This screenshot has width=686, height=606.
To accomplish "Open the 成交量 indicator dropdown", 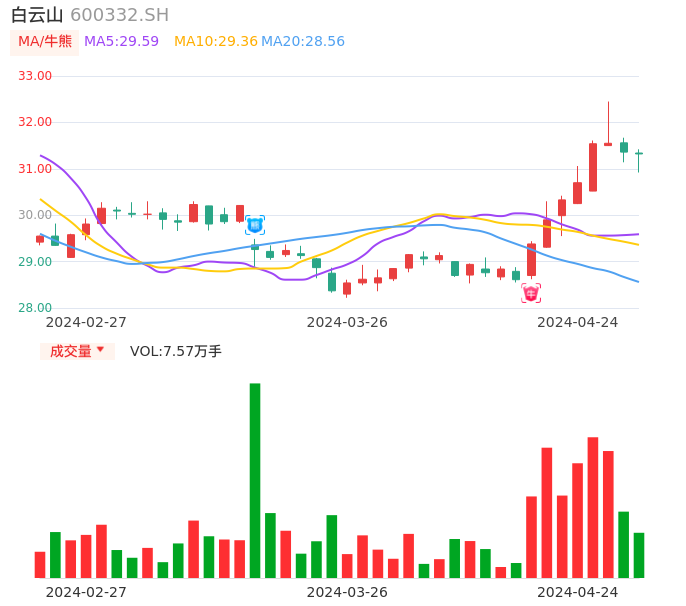I will tap(77, 351).
